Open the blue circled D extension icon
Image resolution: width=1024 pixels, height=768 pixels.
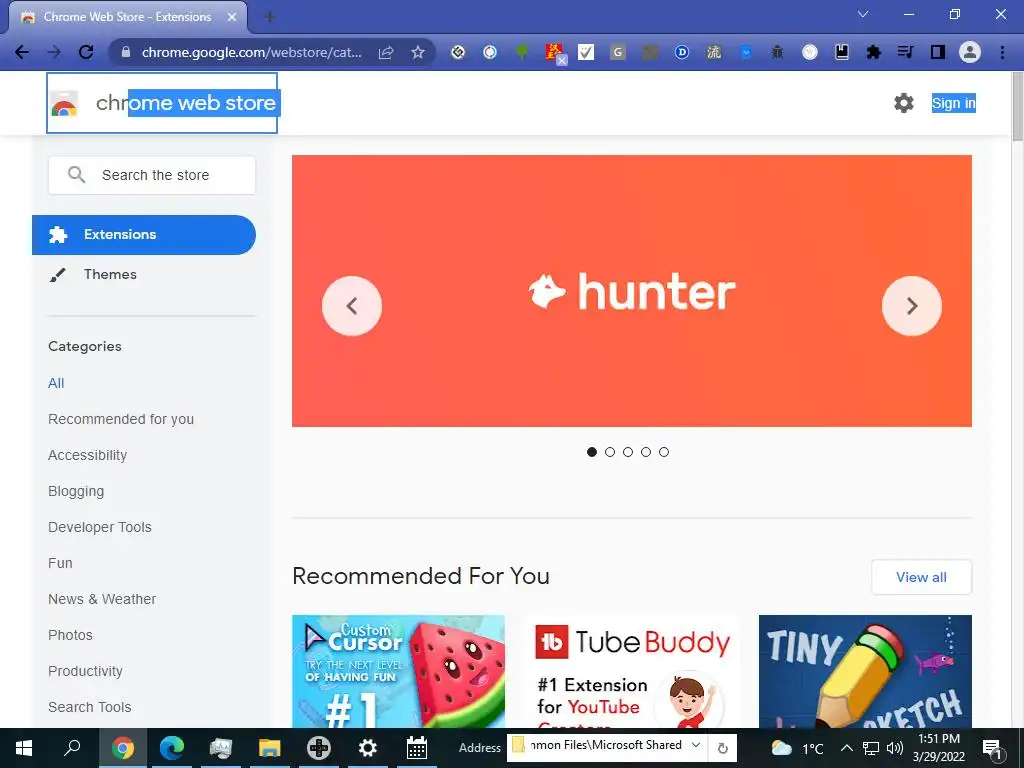(682, 52)
